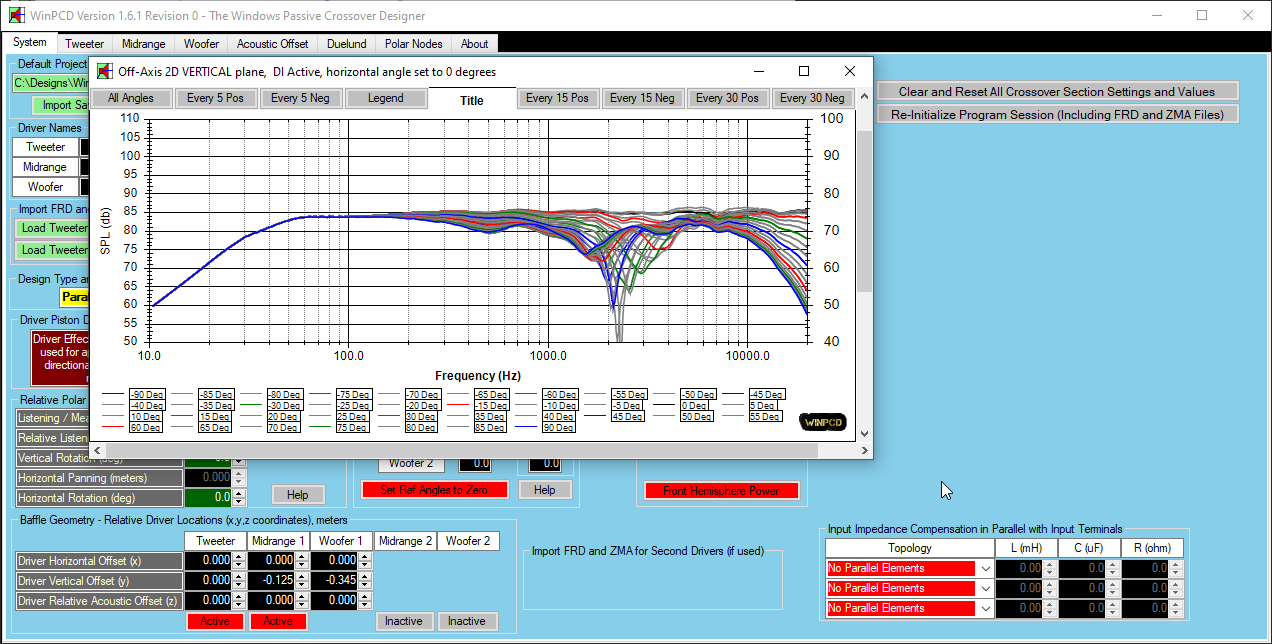Toggle the Midrange 1 Active button

278,621
